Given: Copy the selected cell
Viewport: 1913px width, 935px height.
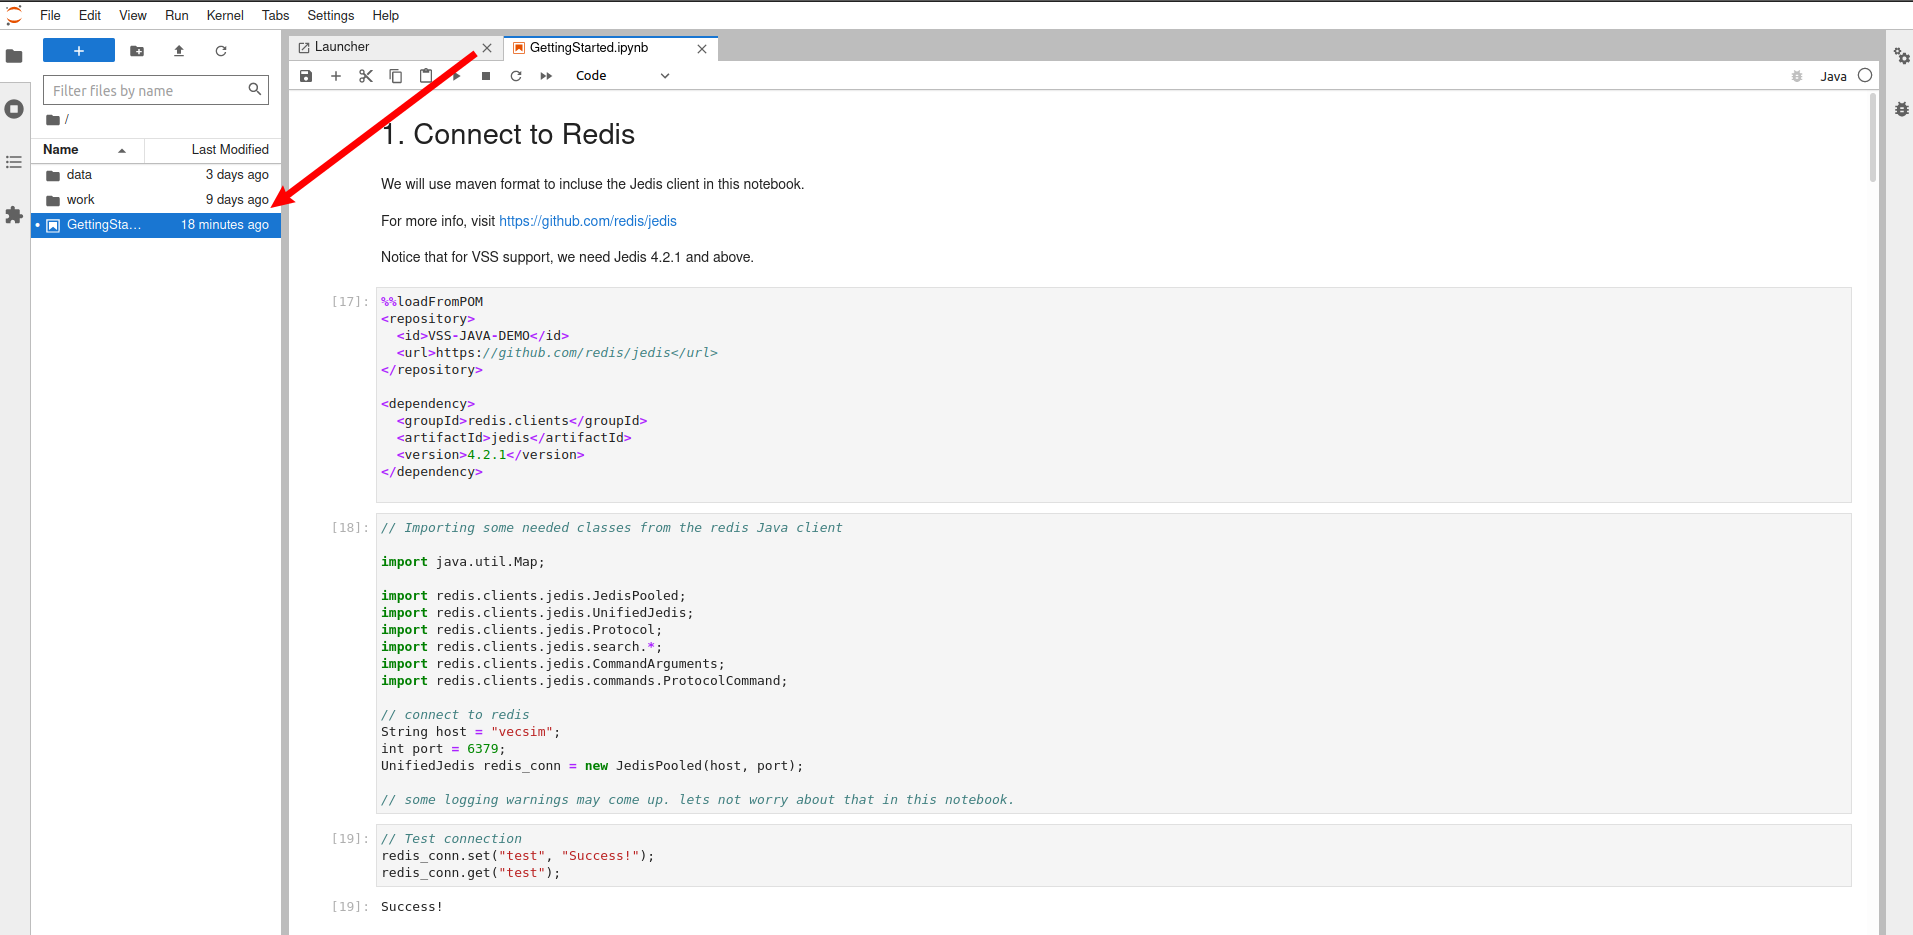Looking at the screenshot, I should point(396,76).
